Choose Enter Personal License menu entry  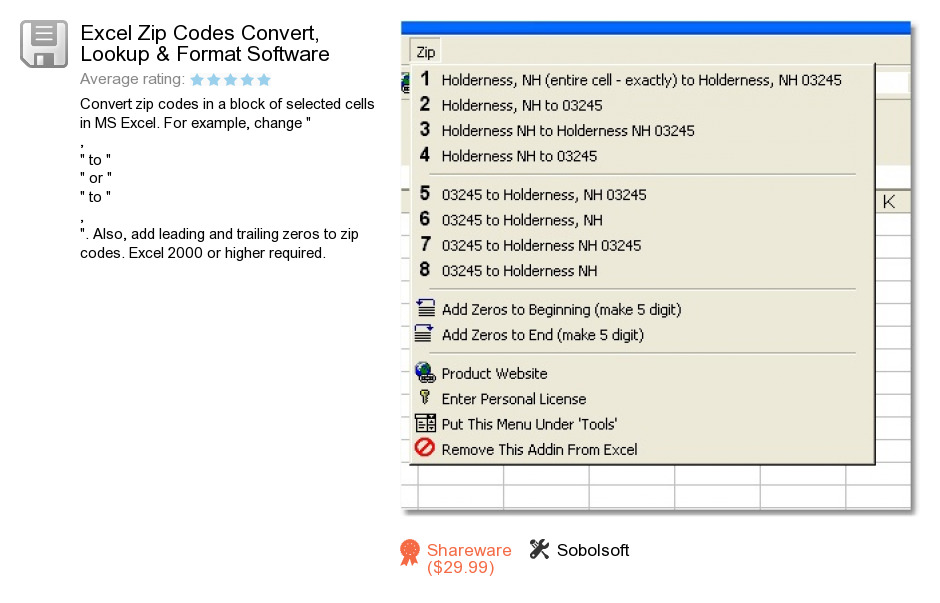click(642, 399)
